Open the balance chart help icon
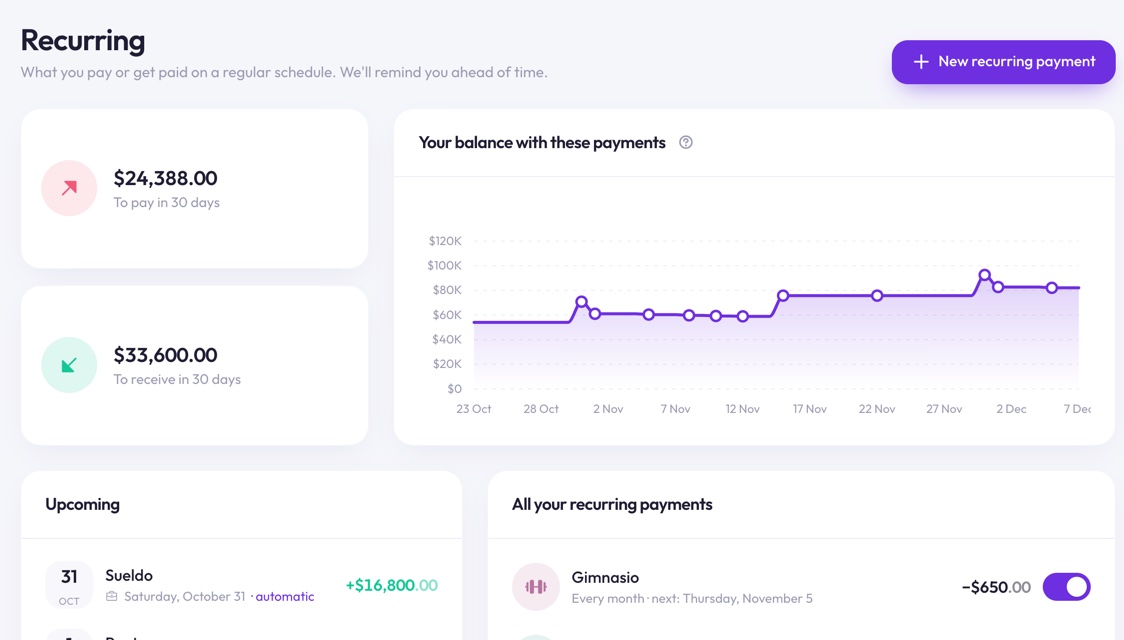Image resolution: width=1124 pixels, height=640 pixels. pos(686,142)
